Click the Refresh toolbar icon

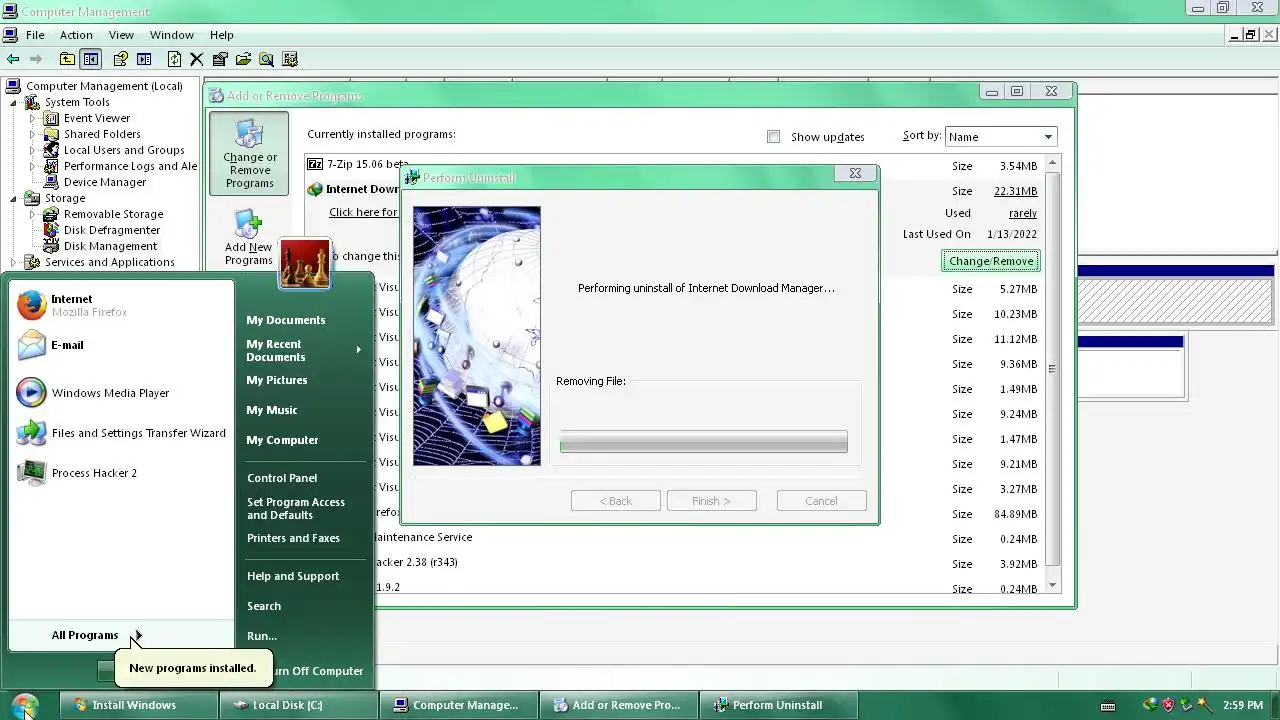tap(175, 59)
